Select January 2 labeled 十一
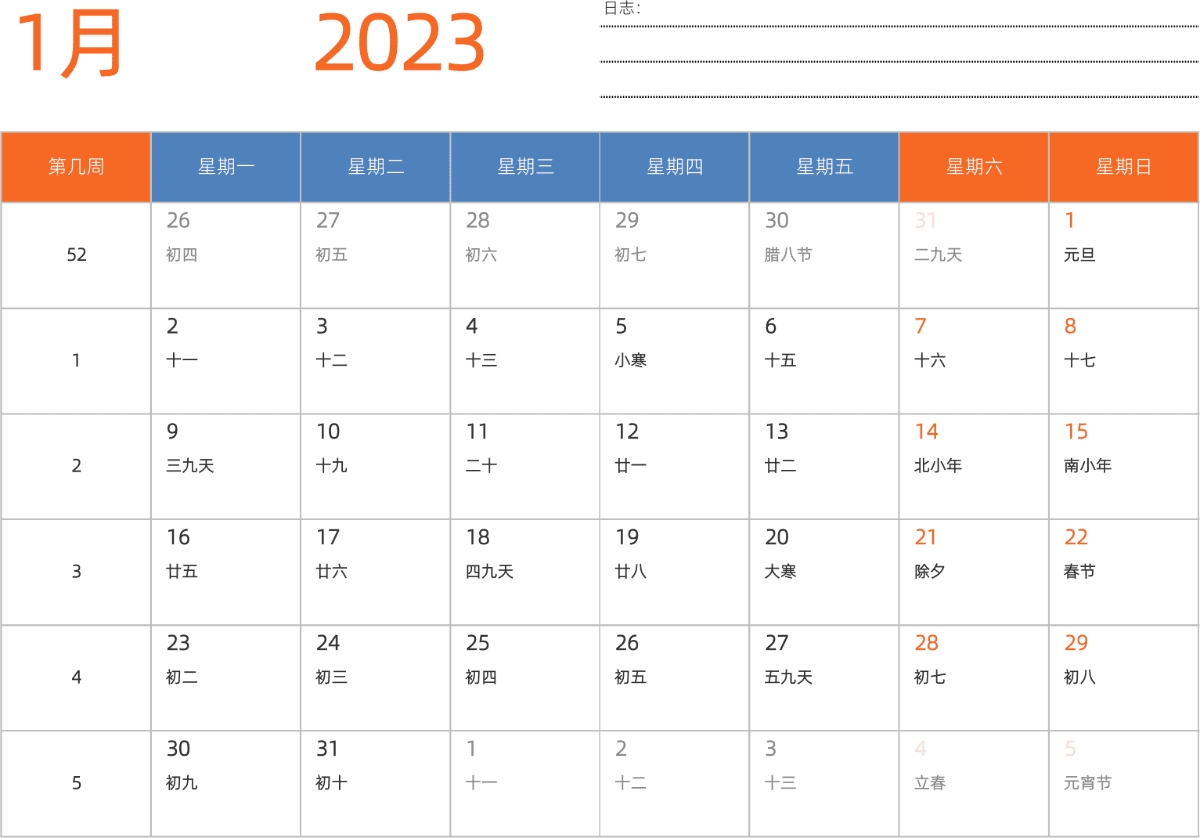1200x838 pixels. coord(226,361)
